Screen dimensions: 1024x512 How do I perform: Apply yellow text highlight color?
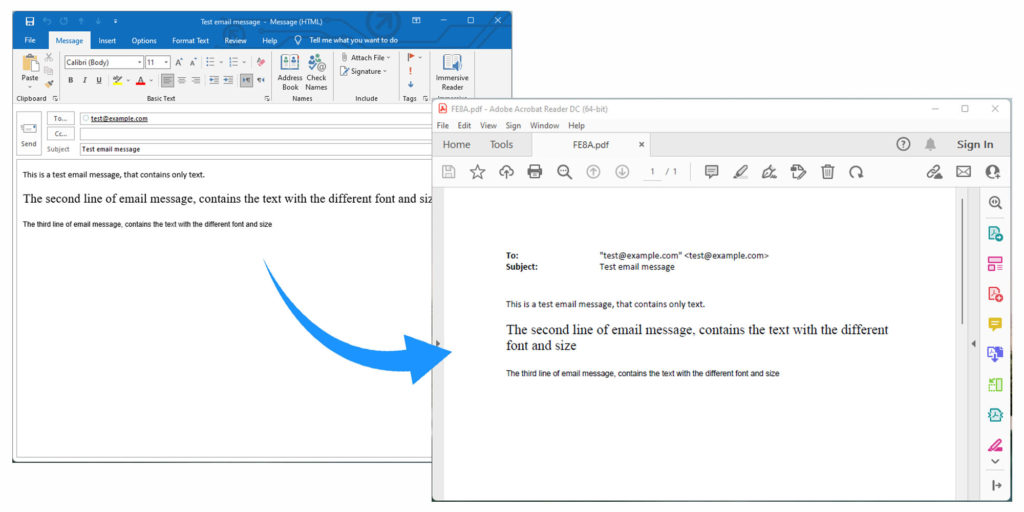click(x=117, y=80)
